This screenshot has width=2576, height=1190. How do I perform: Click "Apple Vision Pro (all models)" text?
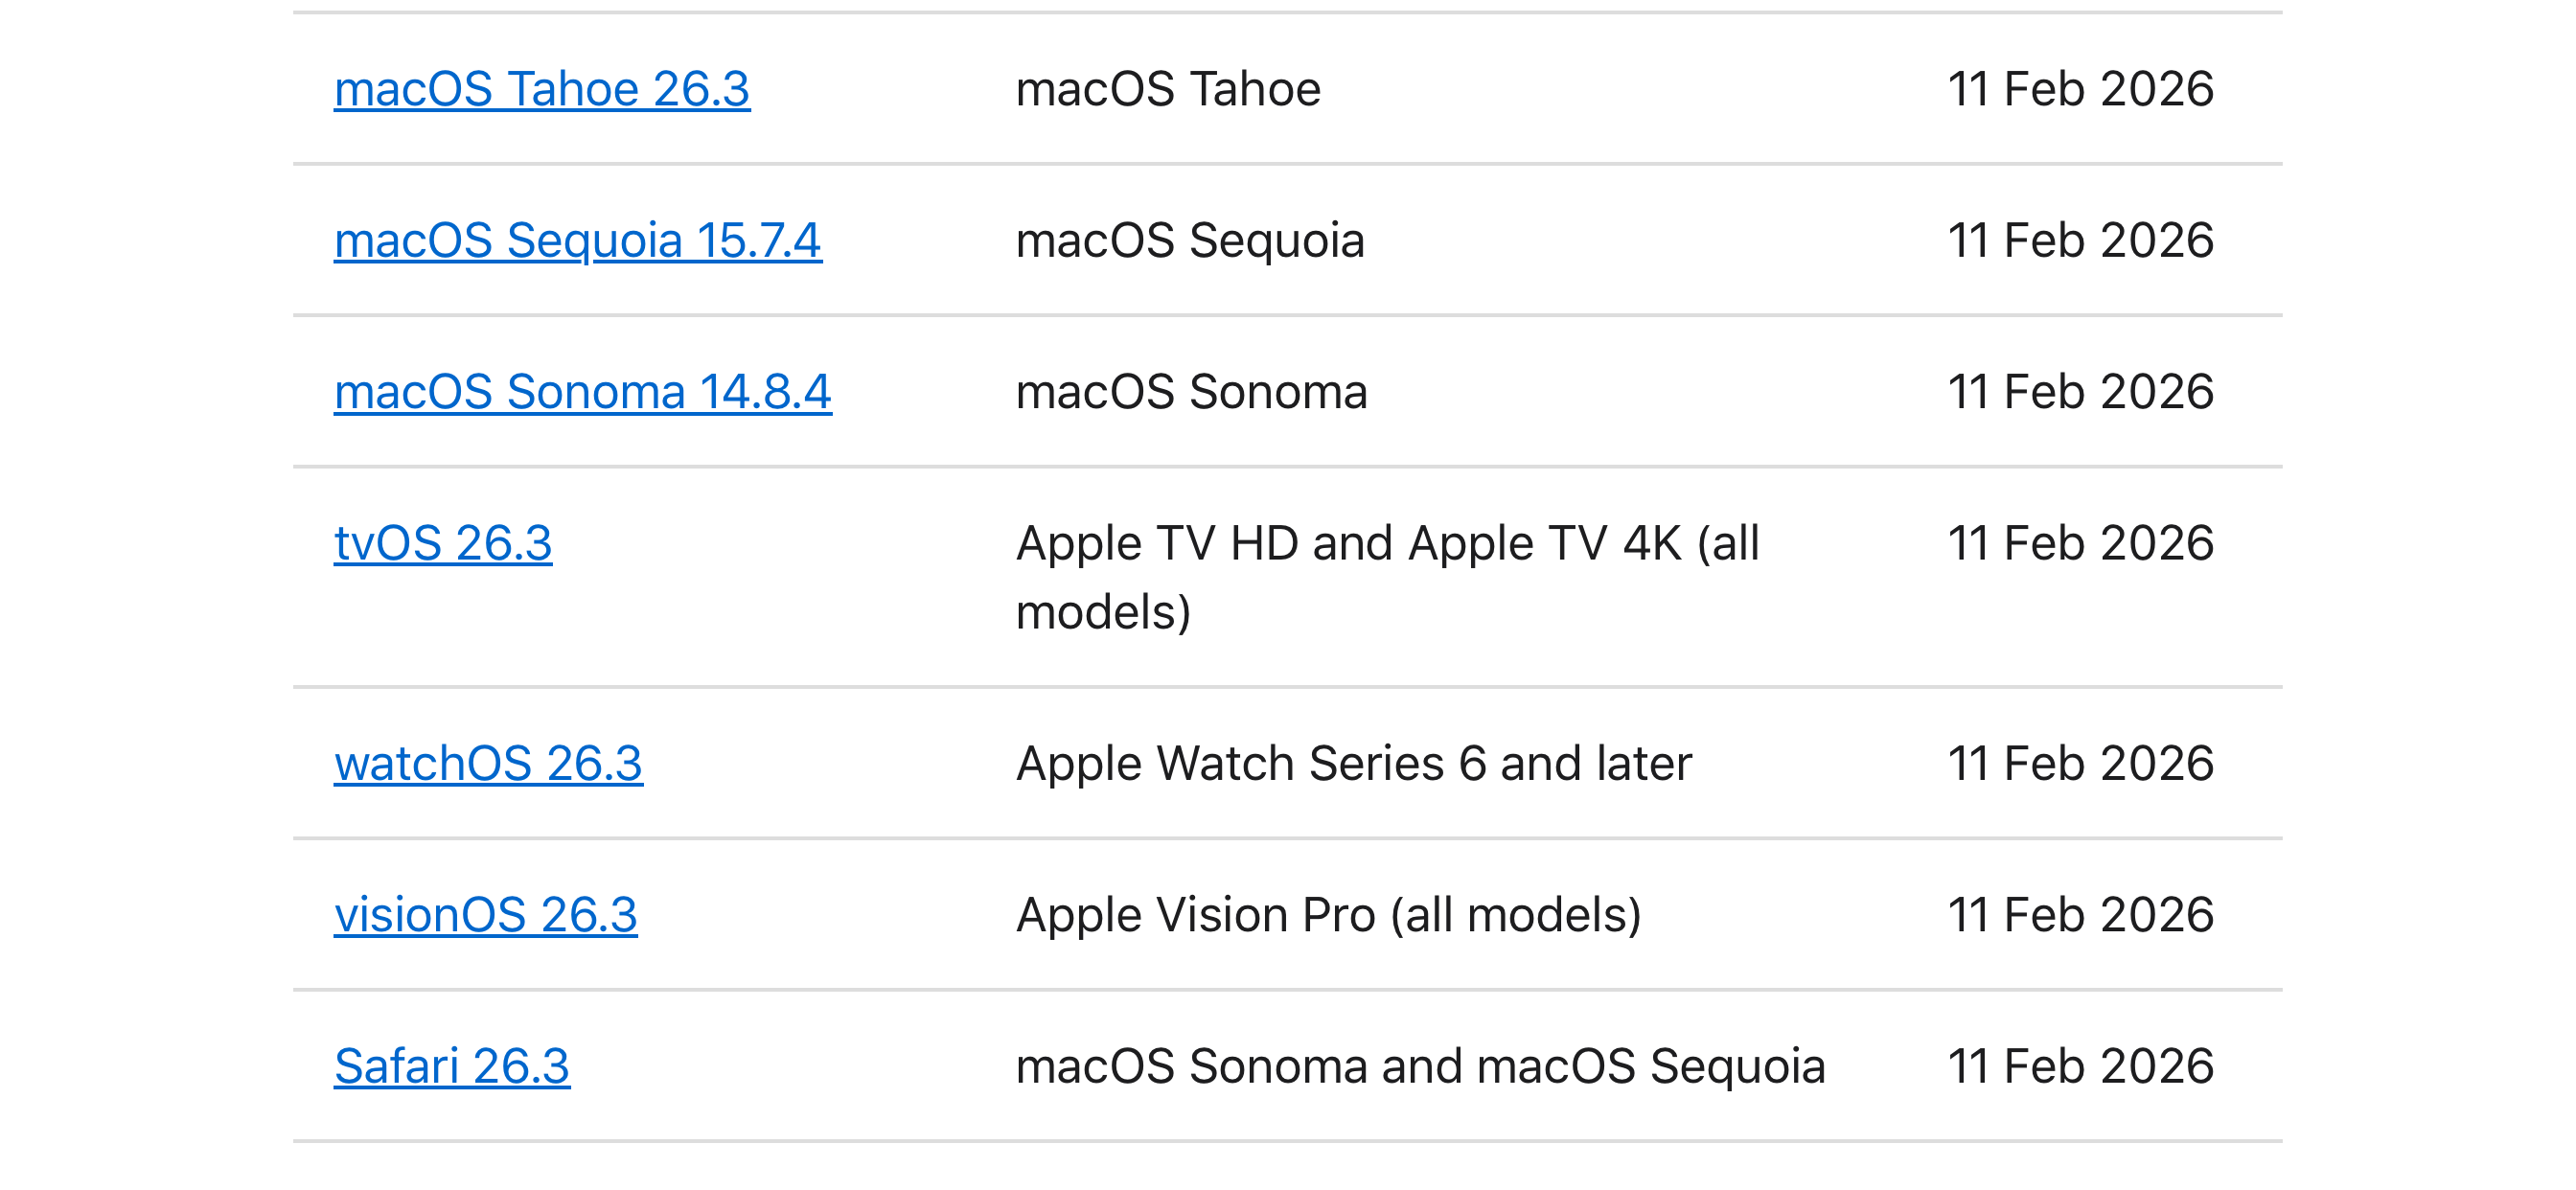[x=1328, y=915]
